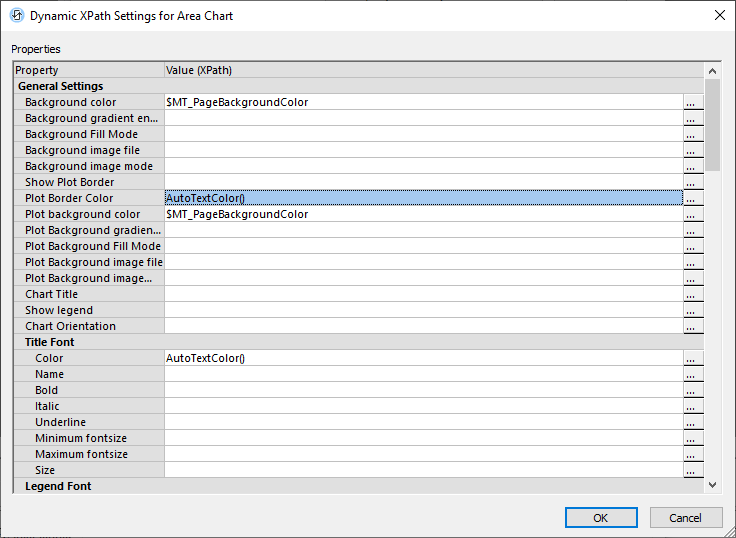Click the Italic property value cell

point(422,406)
